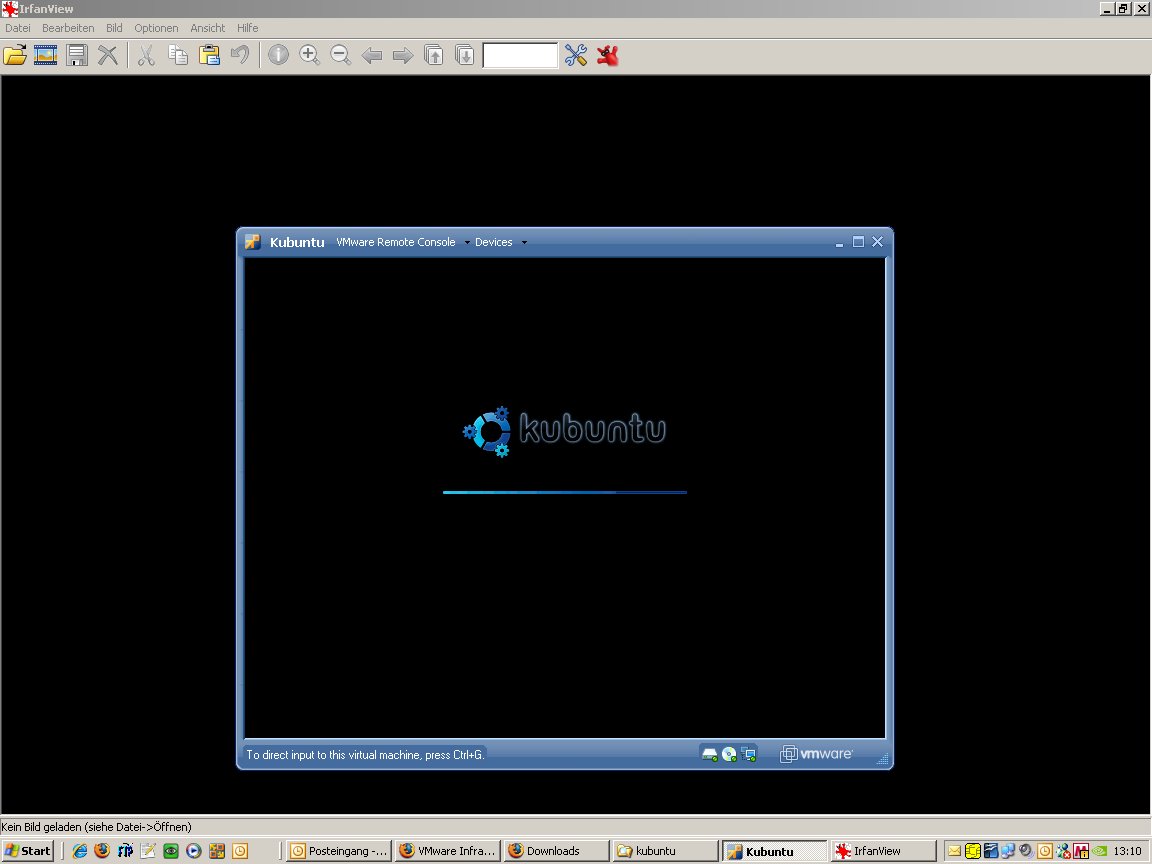The height and width of the screenshot is (864, 1152).
Task: Open the Bearbeiten menu
Action: click(x=68, y=28)
